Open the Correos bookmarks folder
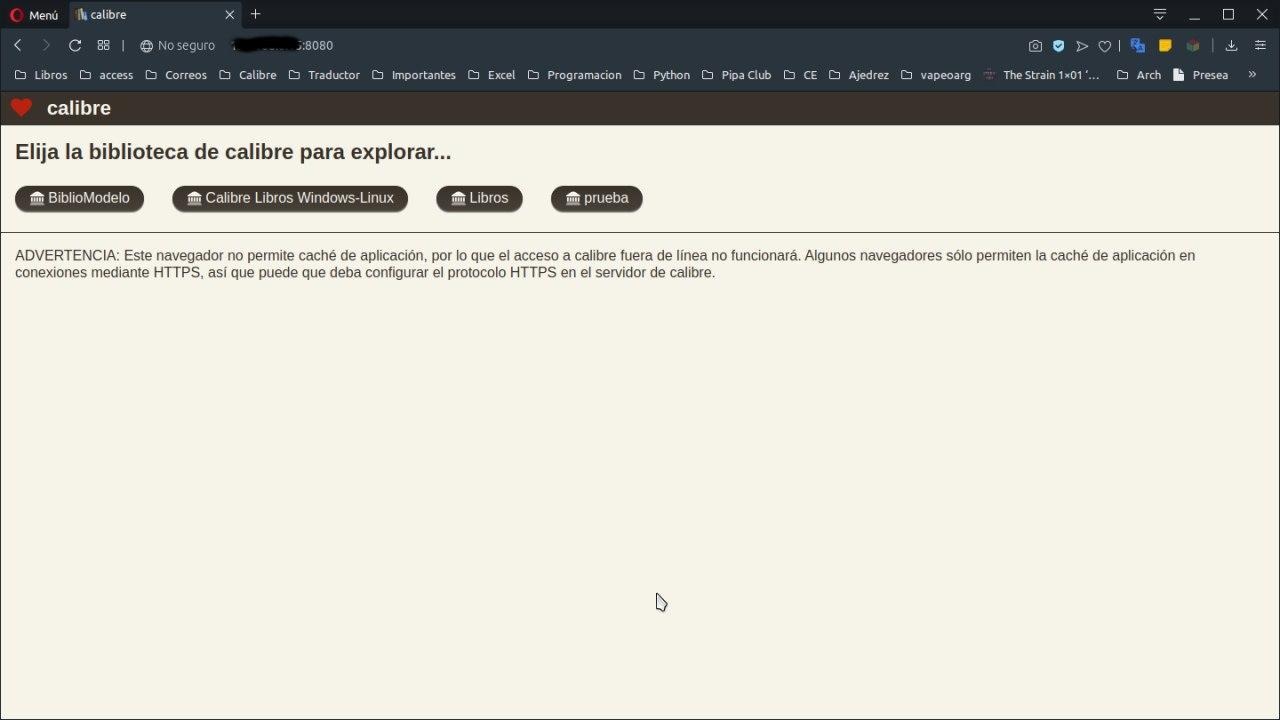This screenshot has height=720, width=1280. click(x=176, y=75)
